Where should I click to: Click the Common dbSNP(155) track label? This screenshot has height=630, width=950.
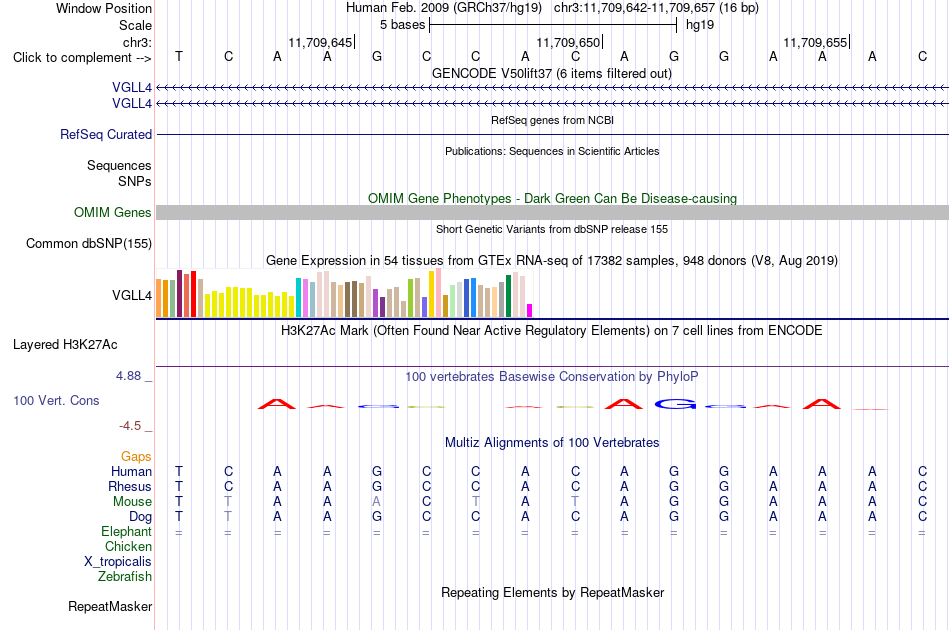pyautogui.click(x=88, y=244)
